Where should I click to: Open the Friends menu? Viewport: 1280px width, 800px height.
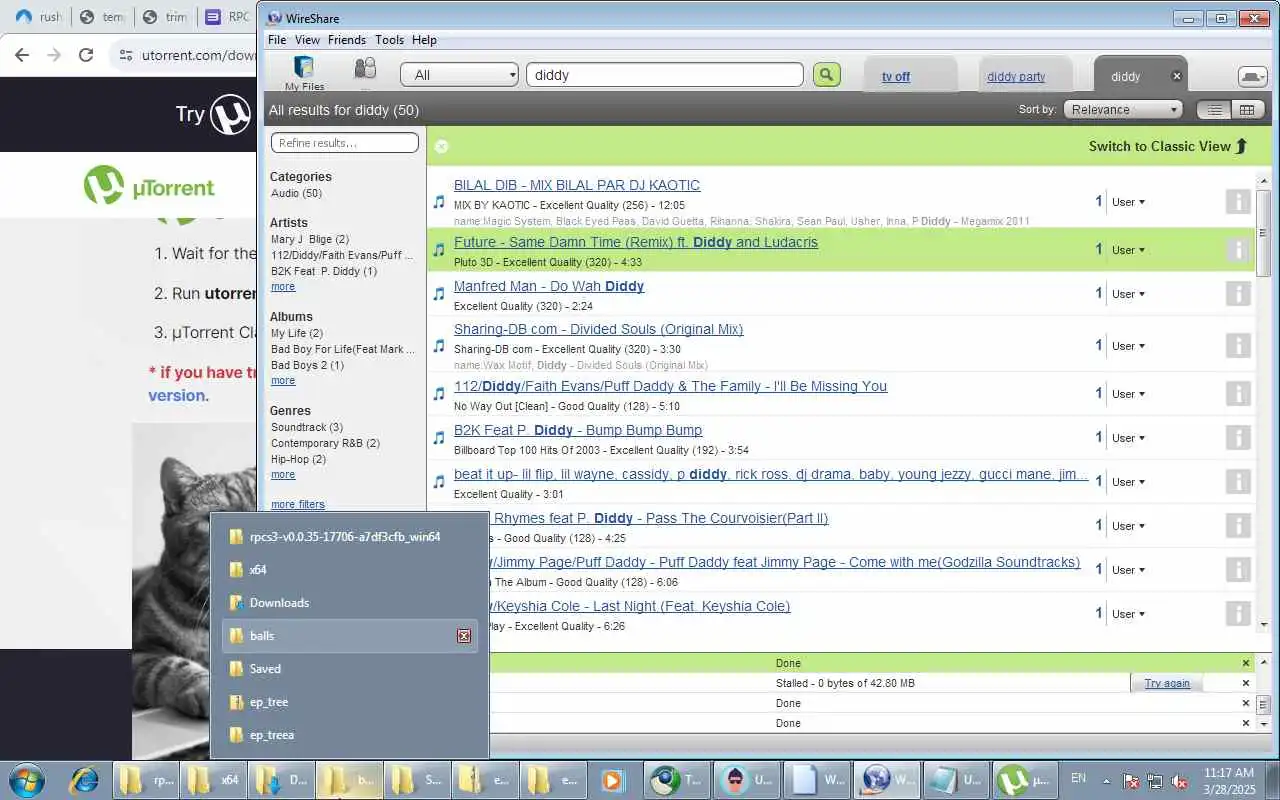[347, 40]
